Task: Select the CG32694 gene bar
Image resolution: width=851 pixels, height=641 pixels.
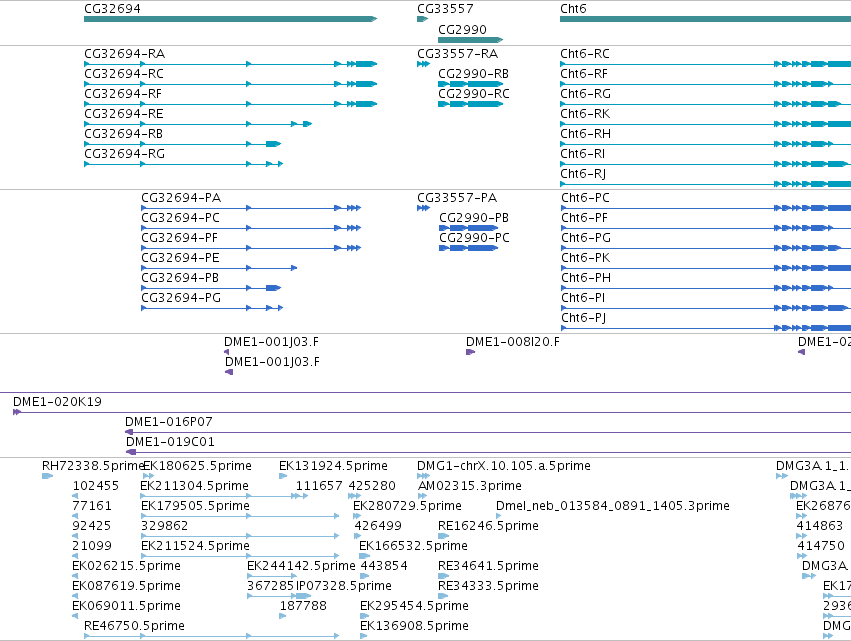Action: click(x=230, y=19)
